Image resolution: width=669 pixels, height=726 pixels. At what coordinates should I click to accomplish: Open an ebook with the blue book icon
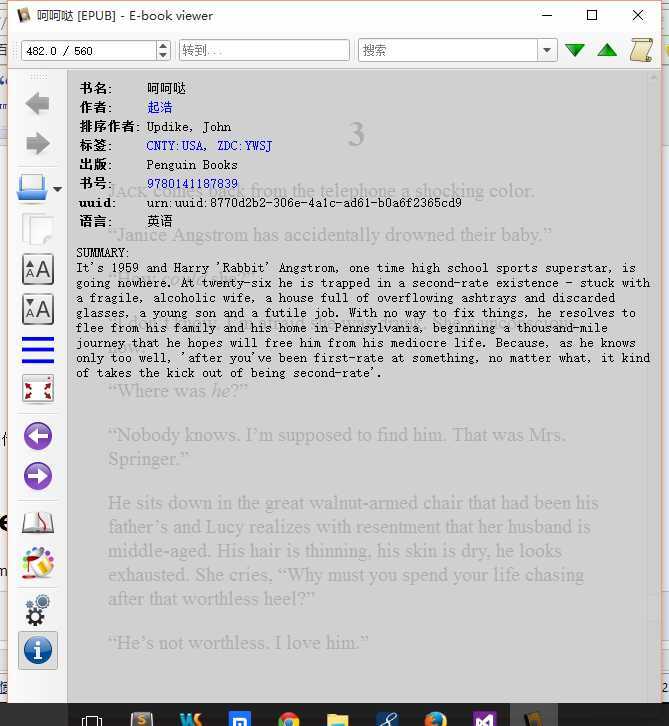click(31, 188)
